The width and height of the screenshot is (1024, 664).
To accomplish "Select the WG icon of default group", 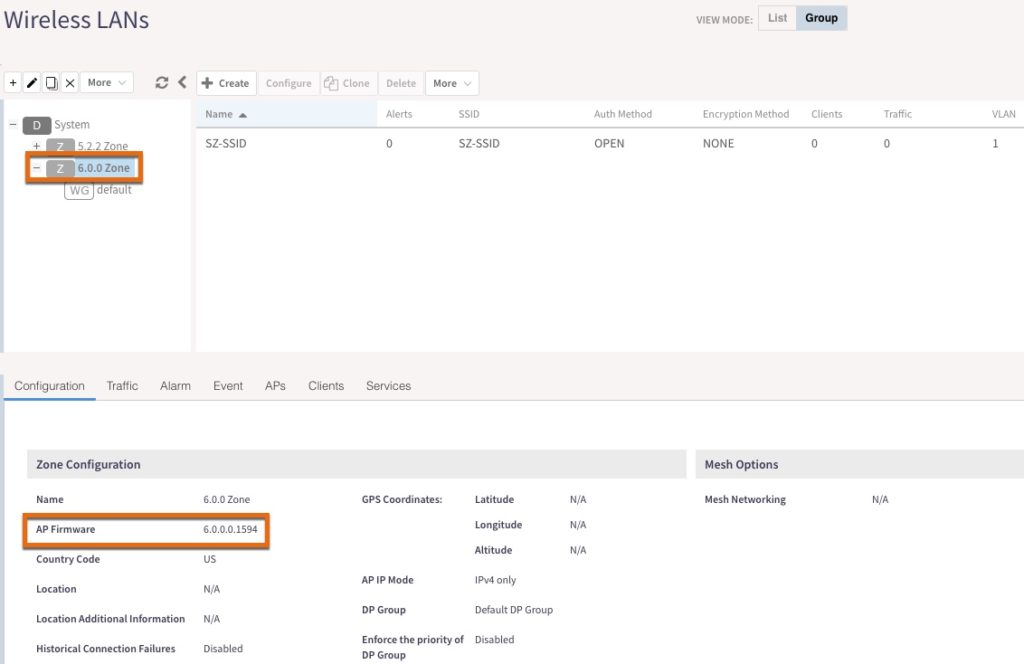I will (x=79, y=190).
